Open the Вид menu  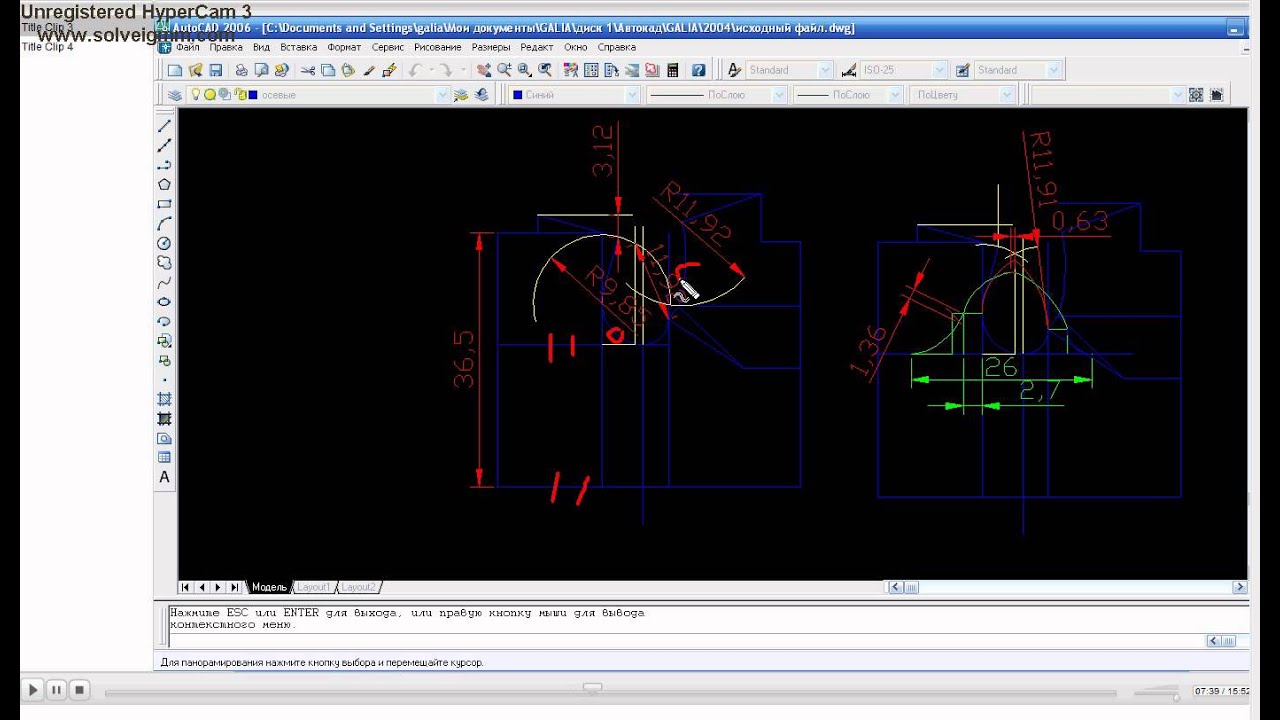point(261,47)
